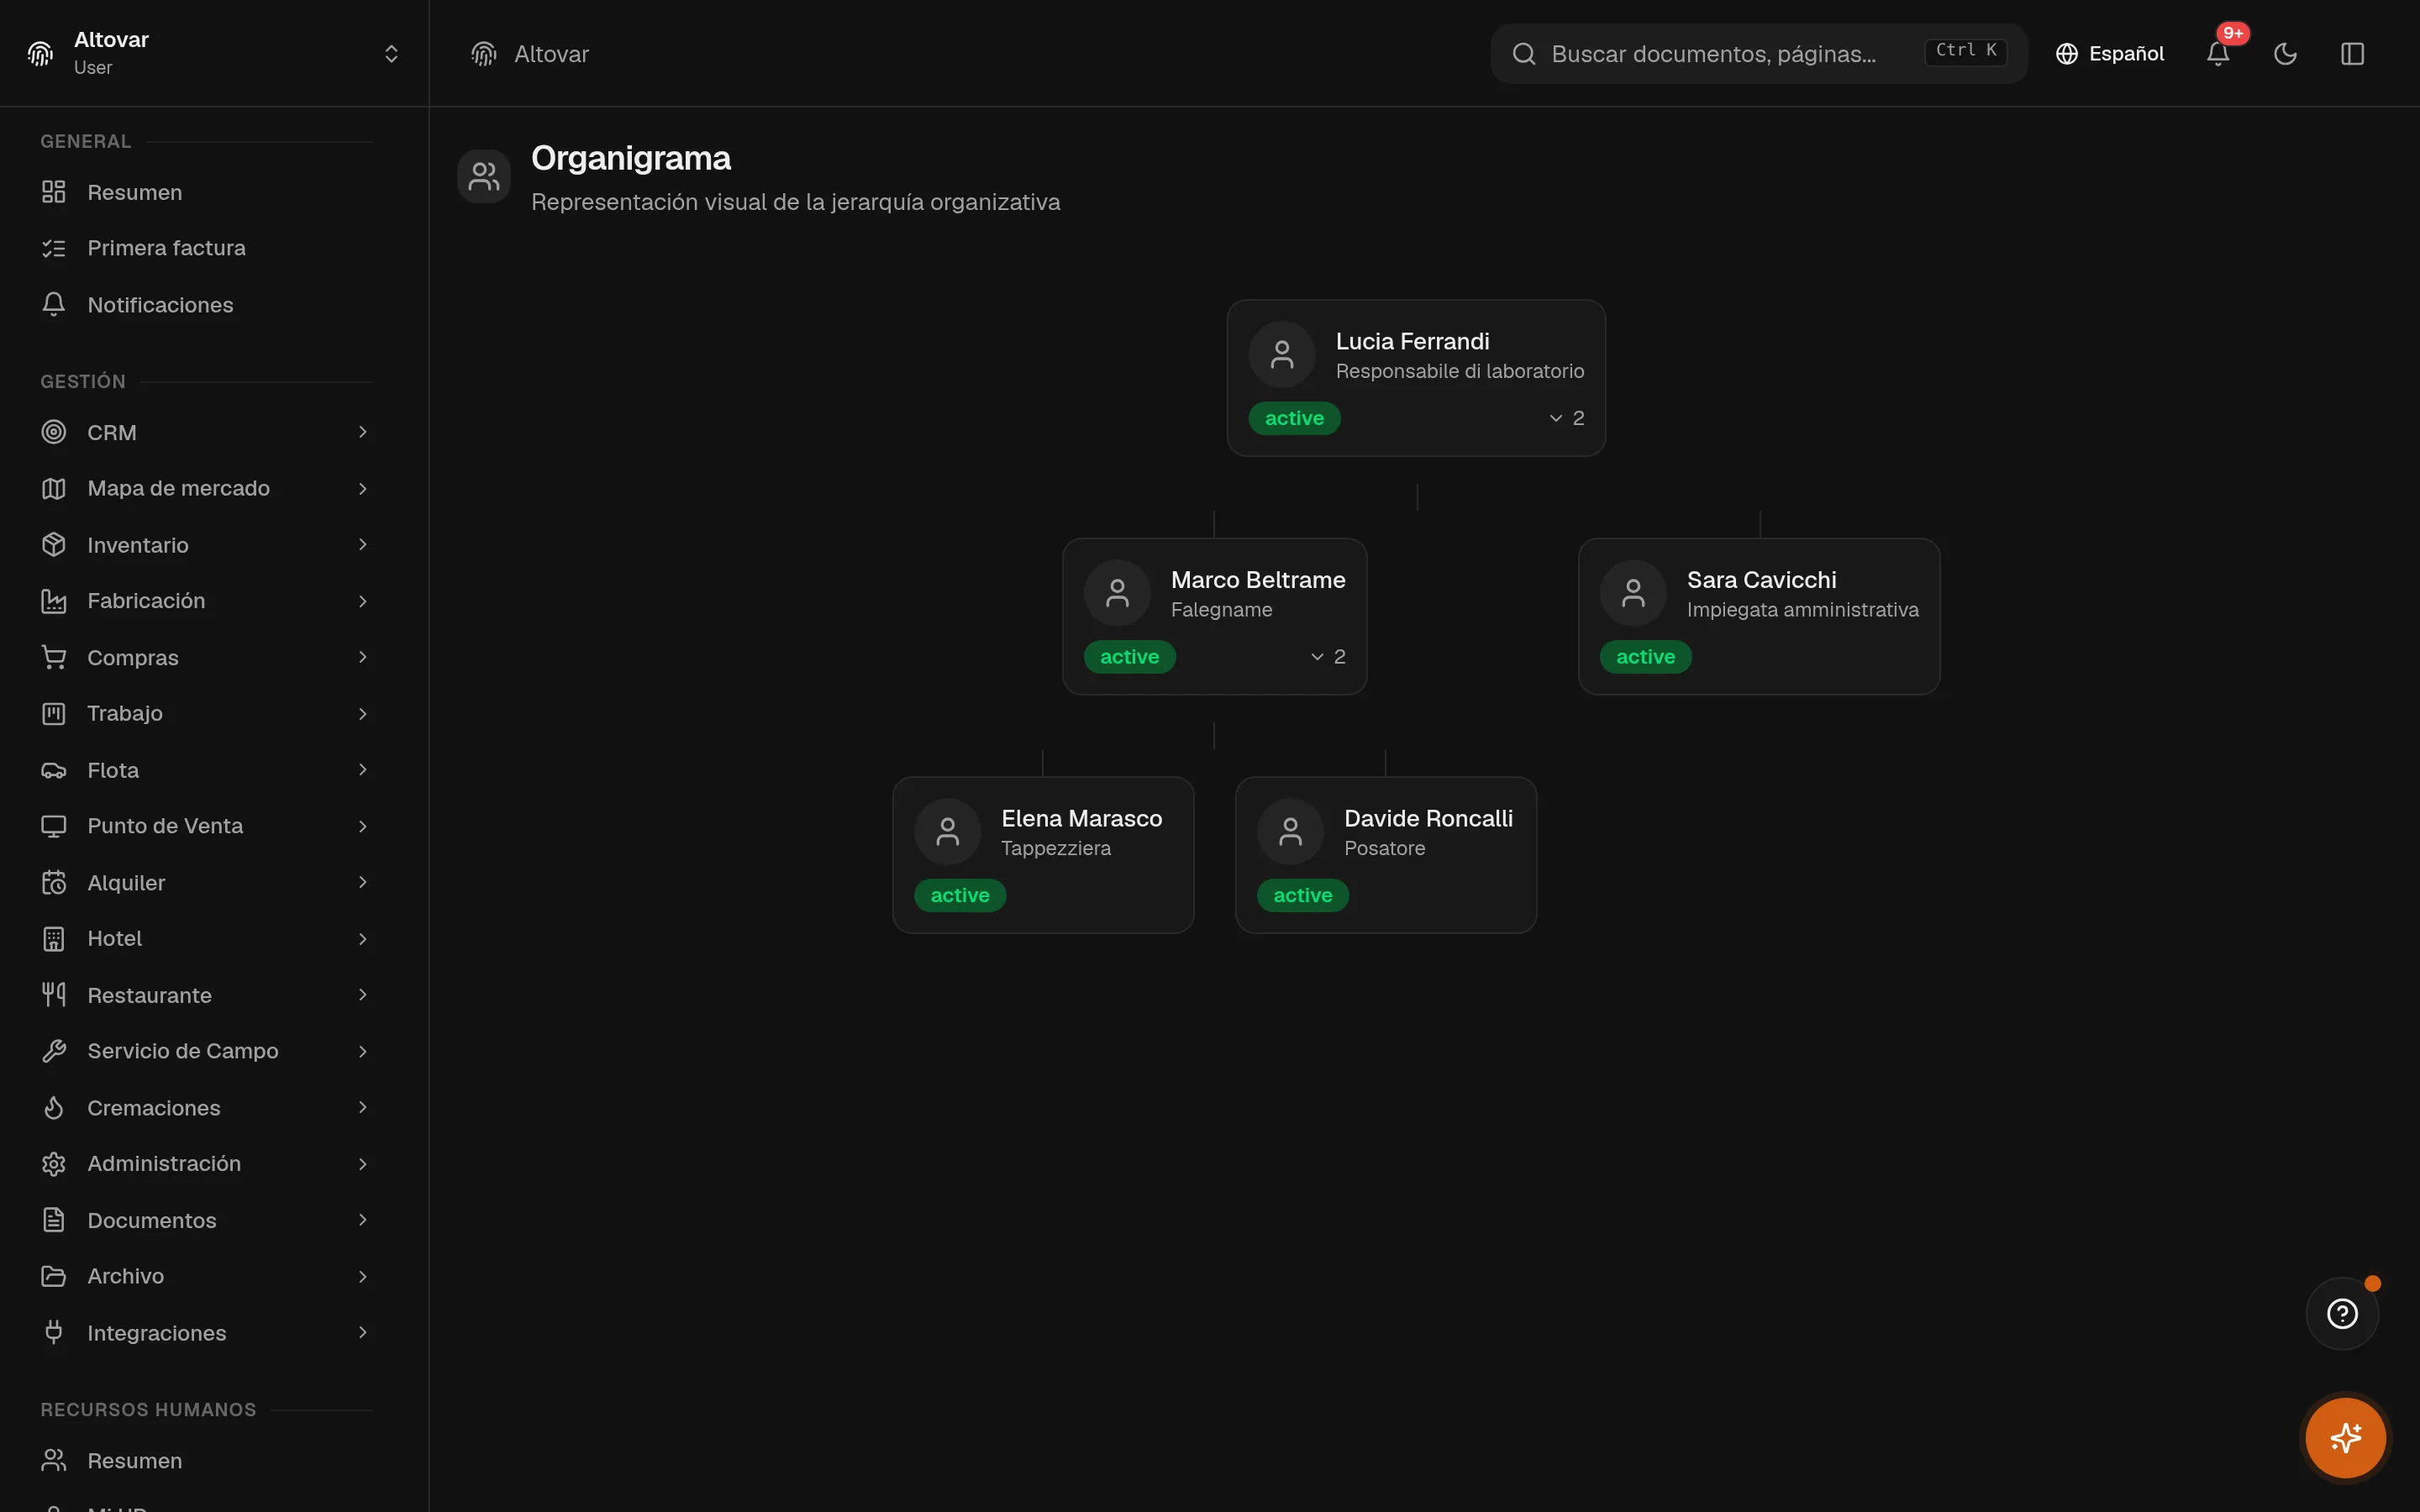Click the Inventario box icon
Image resolution: width=2420 pixels, height=1512 pixels.
pos(54,545)
